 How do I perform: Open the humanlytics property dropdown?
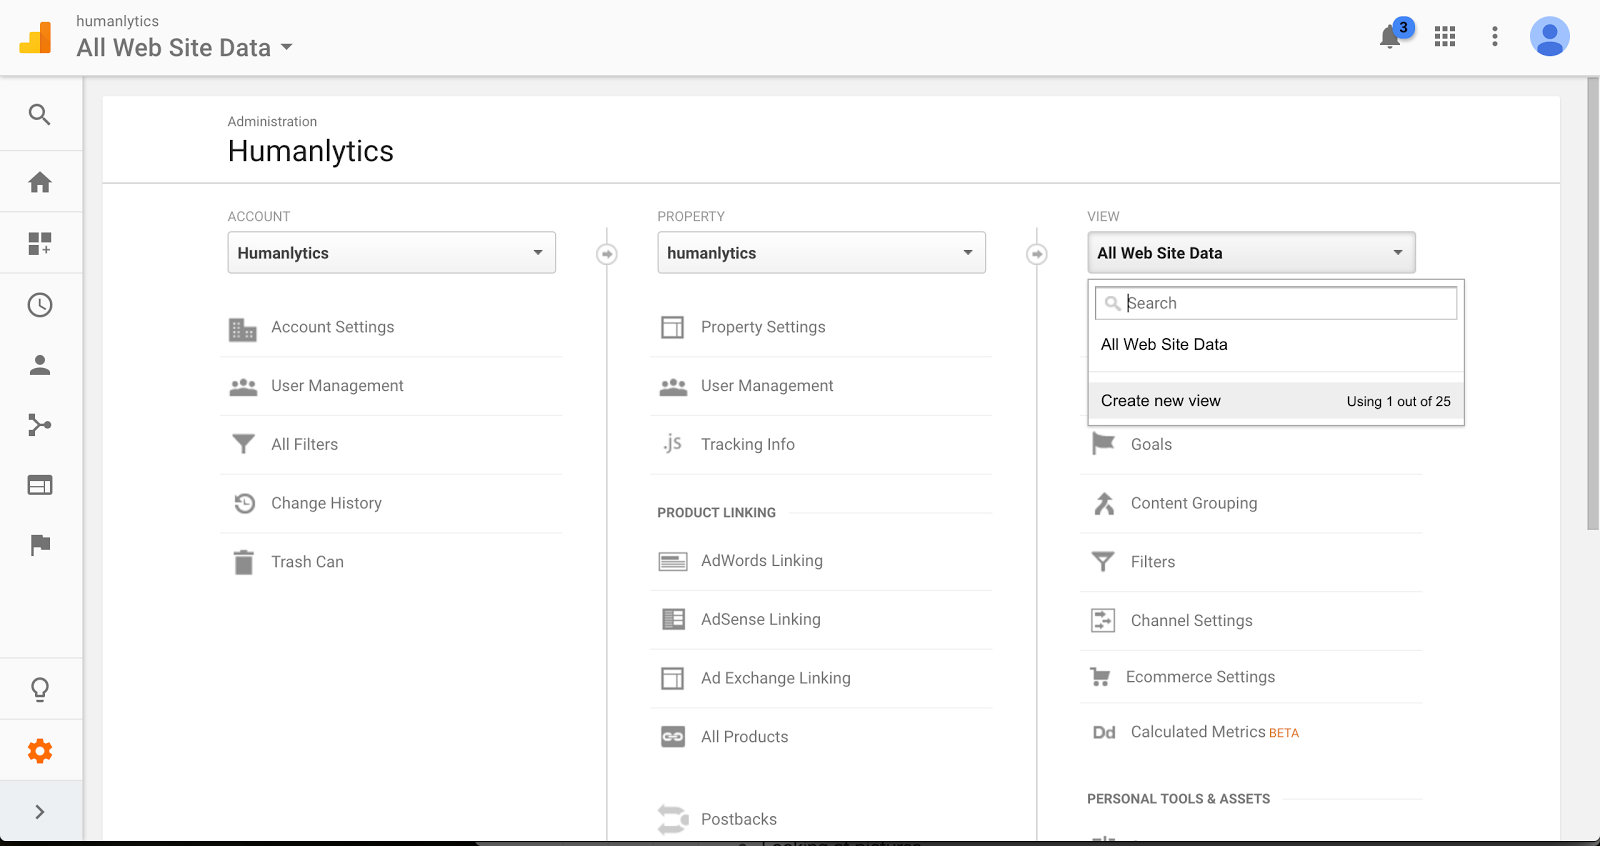pos(822,253)
